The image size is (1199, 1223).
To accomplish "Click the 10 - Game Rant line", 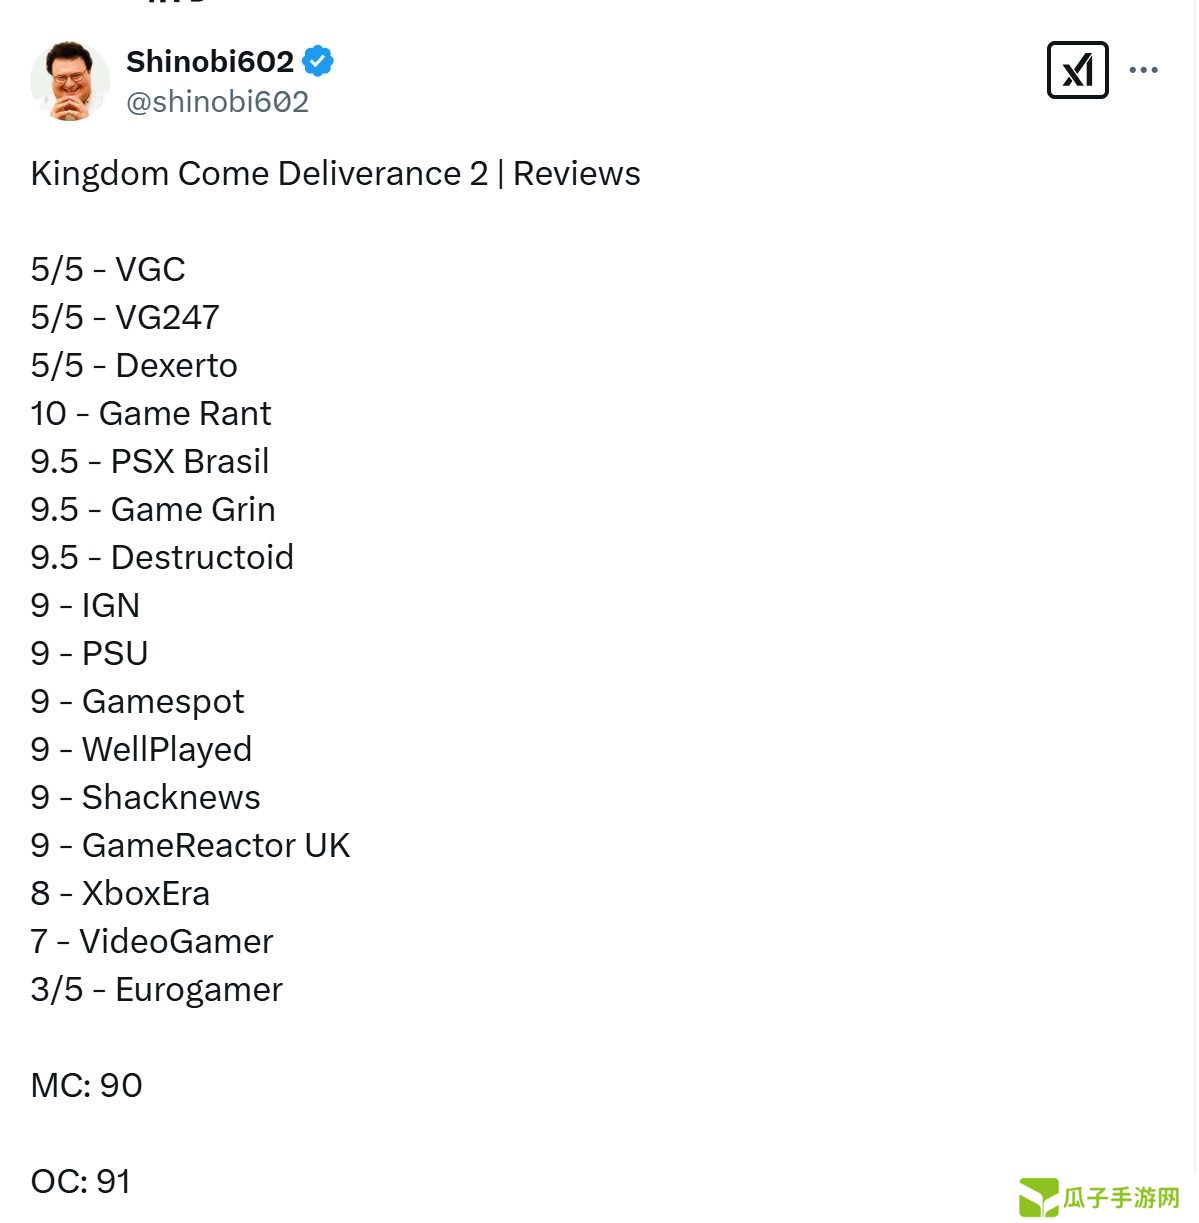I will (151, 413).
